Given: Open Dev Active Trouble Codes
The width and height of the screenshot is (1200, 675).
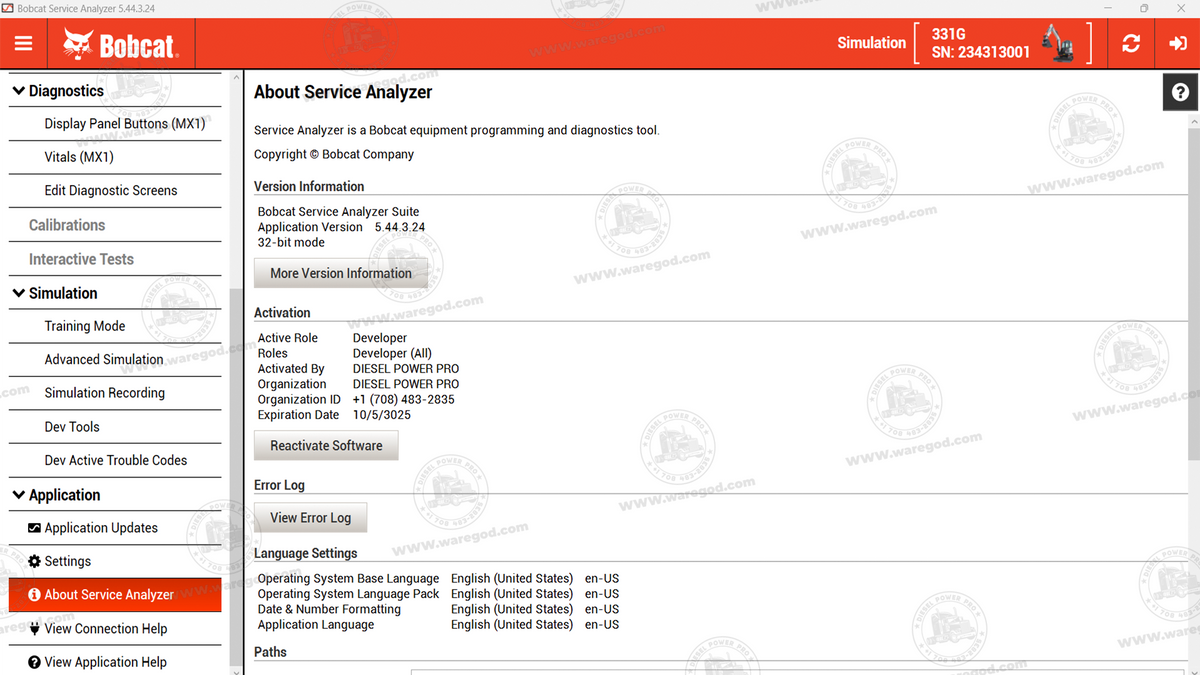Looking at the screenshot, I should 115,461.
